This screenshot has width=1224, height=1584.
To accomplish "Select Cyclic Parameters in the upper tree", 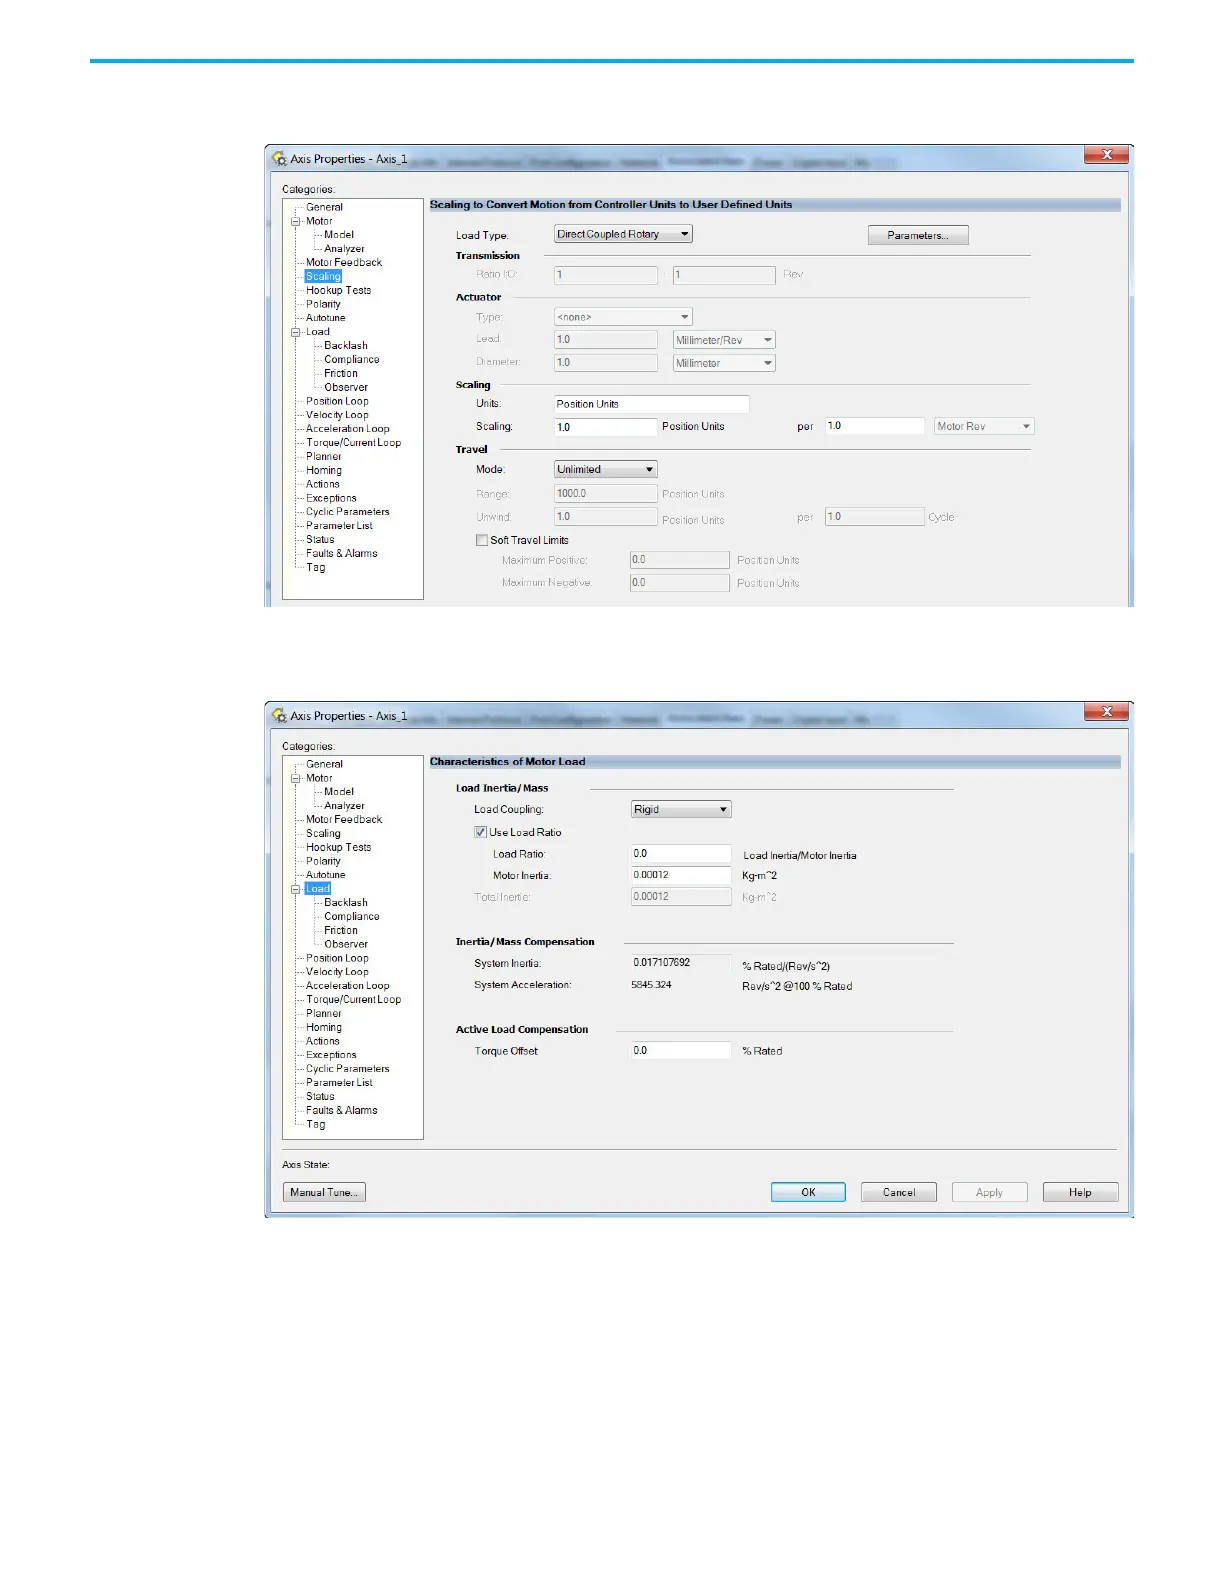I will 348,512.
